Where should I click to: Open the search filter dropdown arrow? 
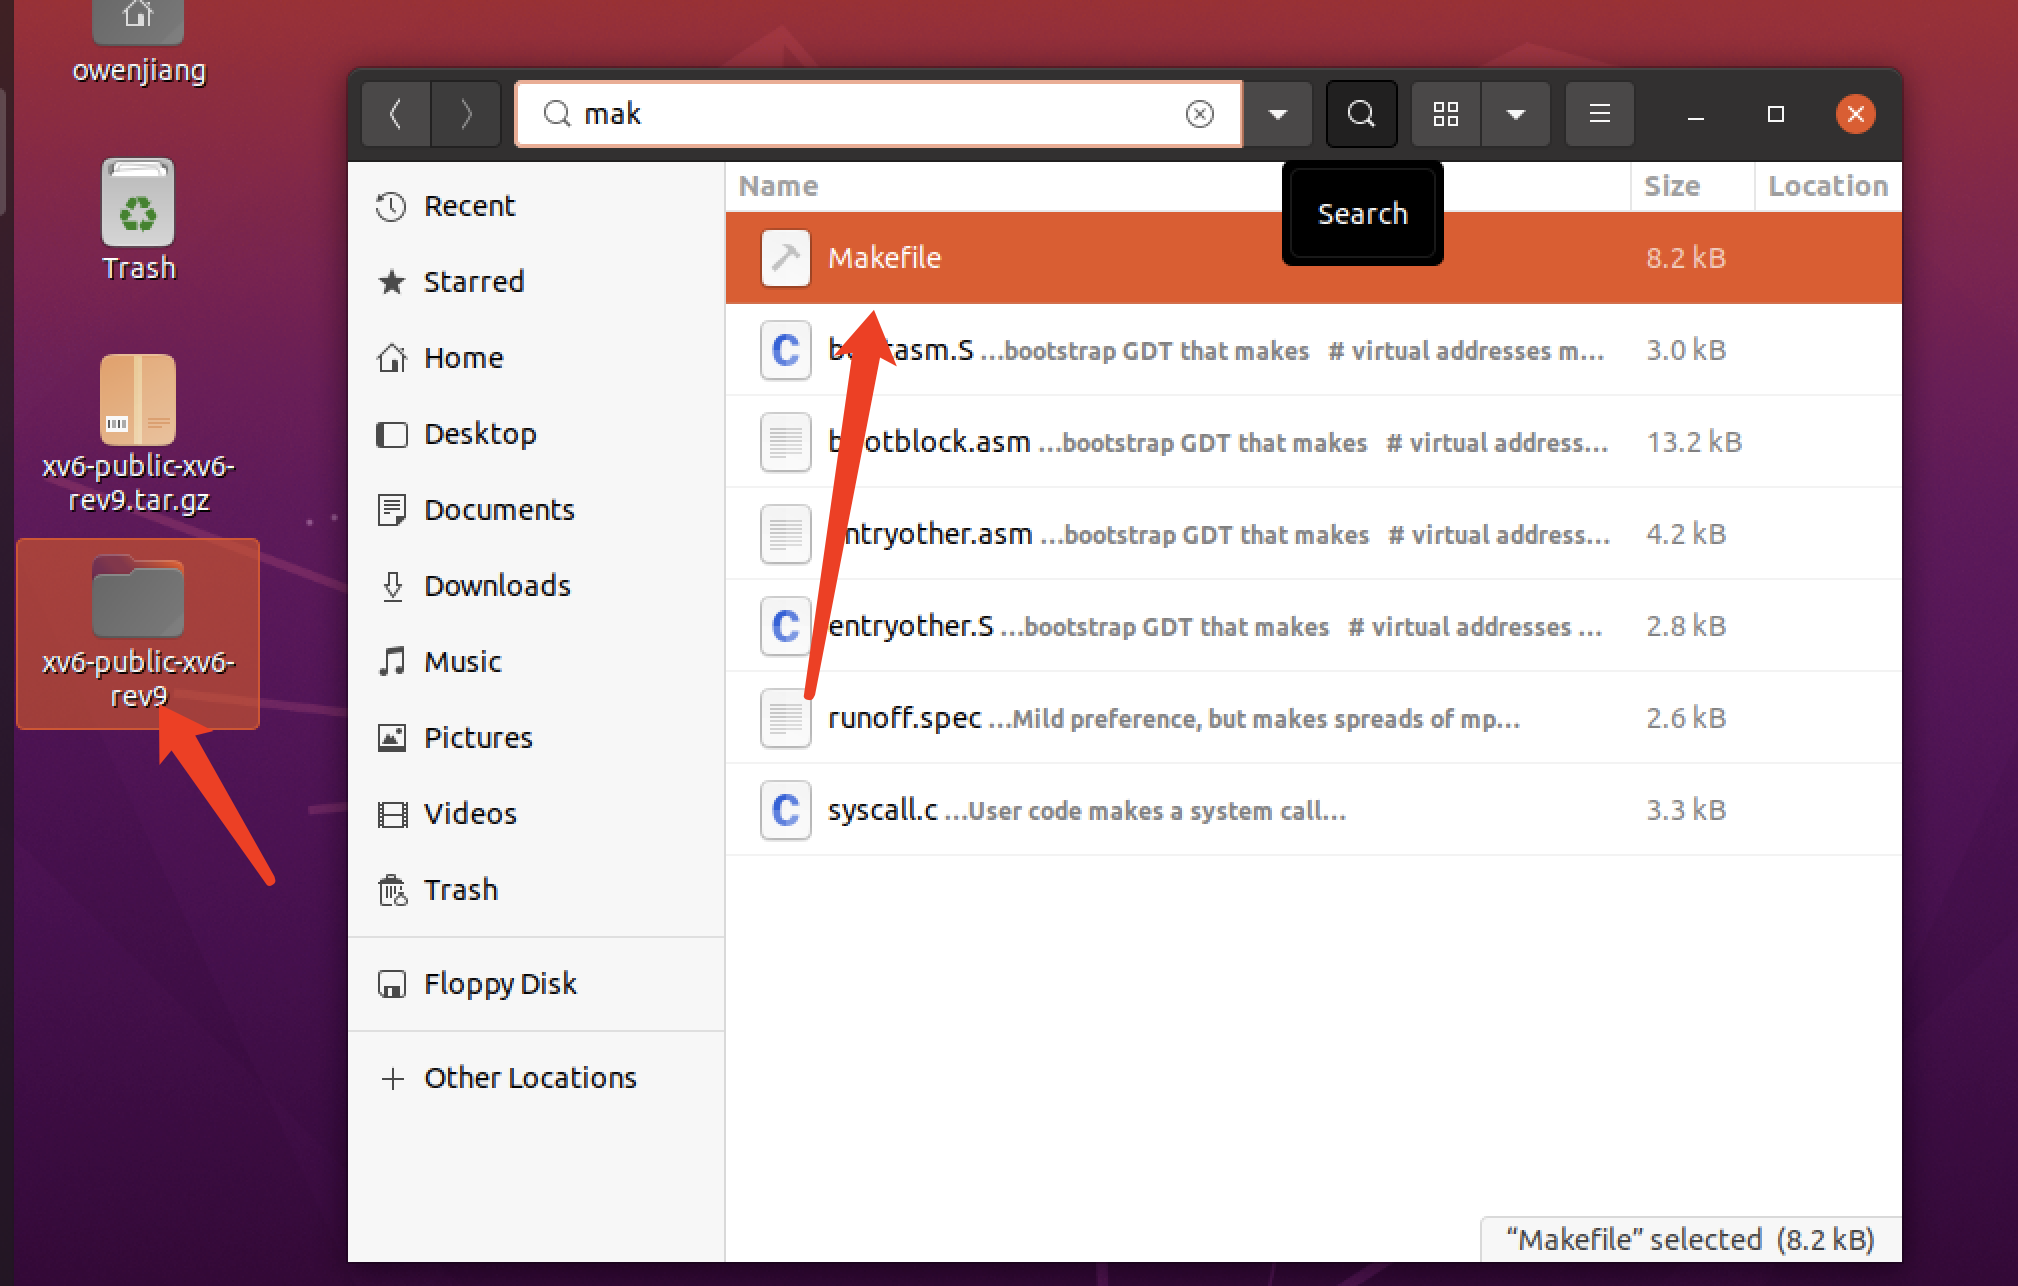tap(1277, 113)
